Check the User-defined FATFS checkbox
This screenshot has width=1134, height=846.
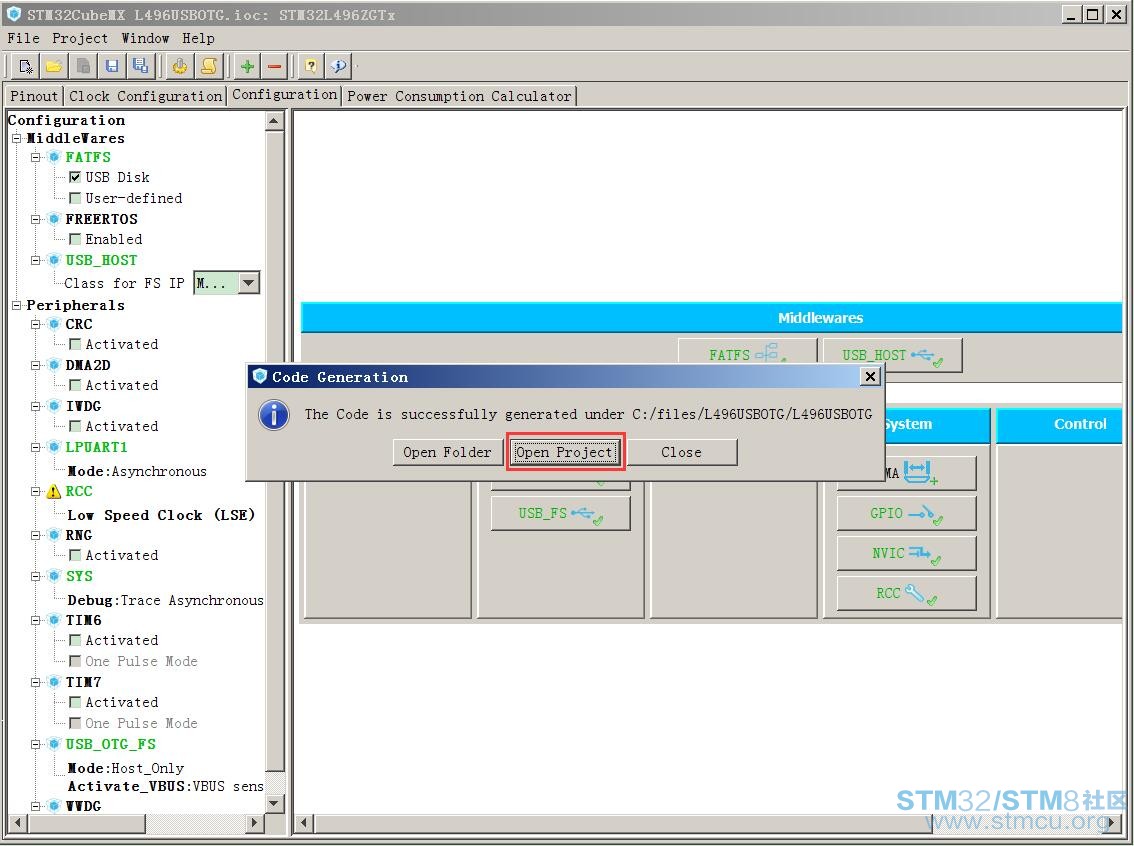coord(74,198)
